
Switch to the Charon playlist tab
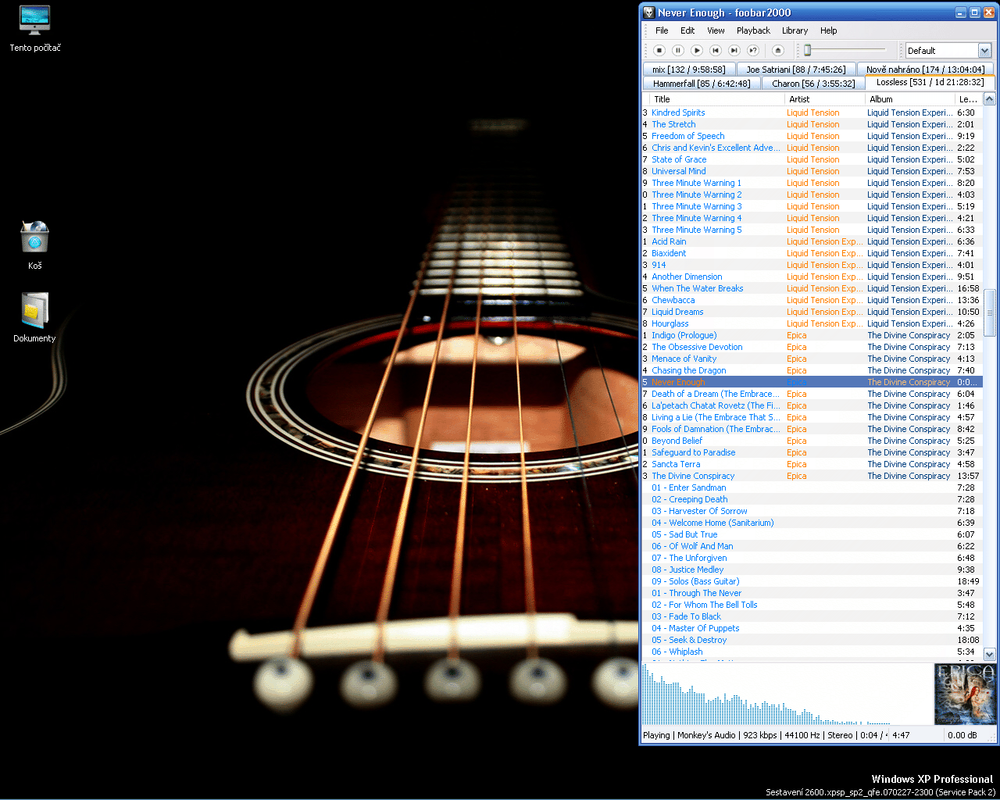click(x=813, y=84)
